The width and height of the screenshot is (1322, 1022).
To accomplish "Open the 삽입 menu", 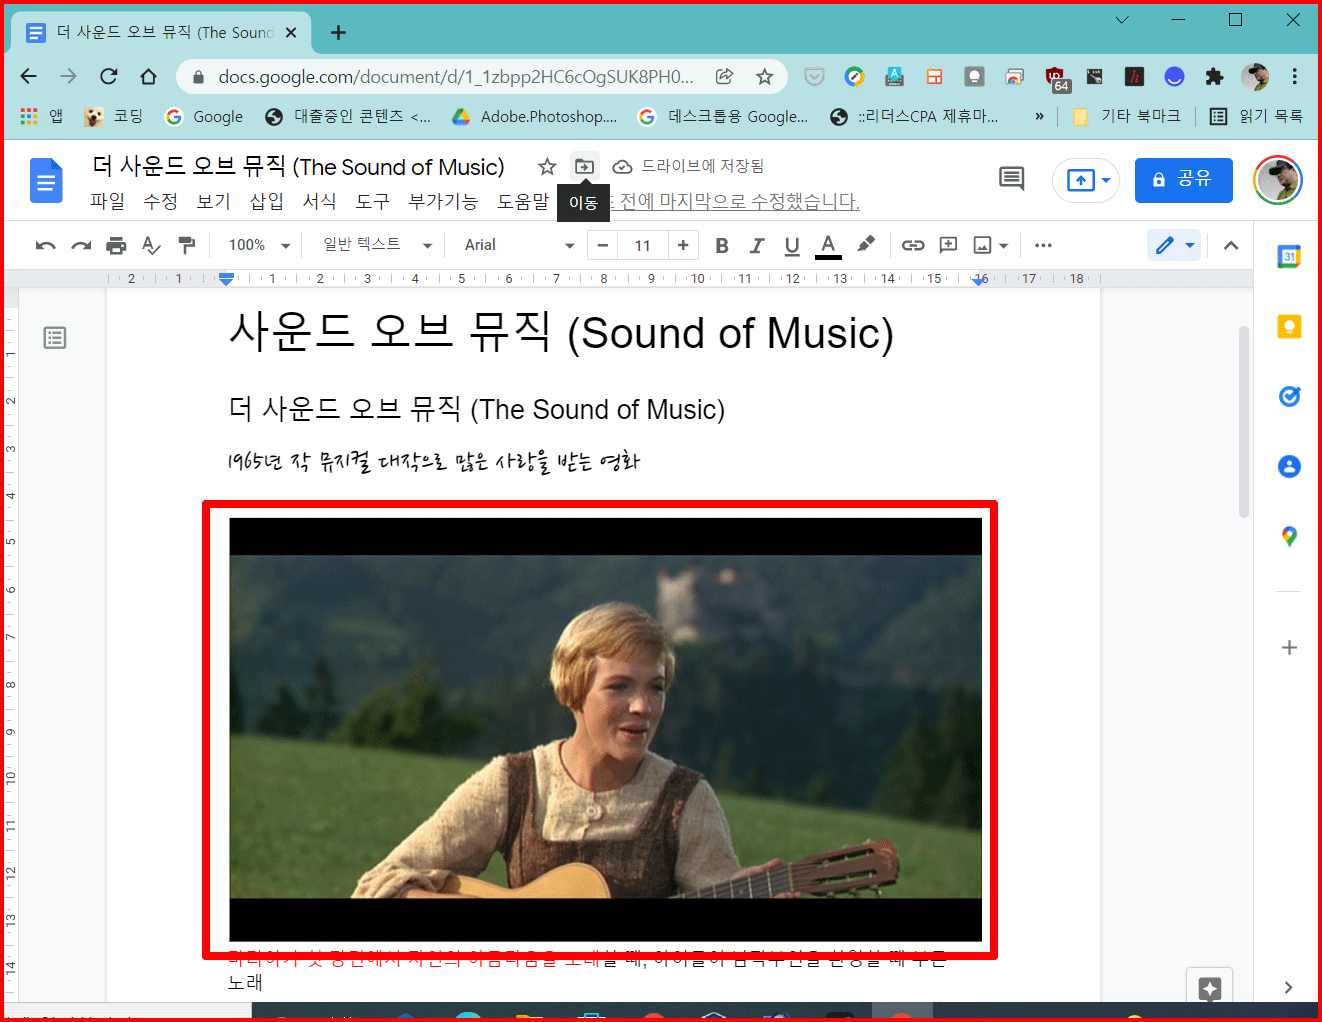I will [x=267, y=201].
